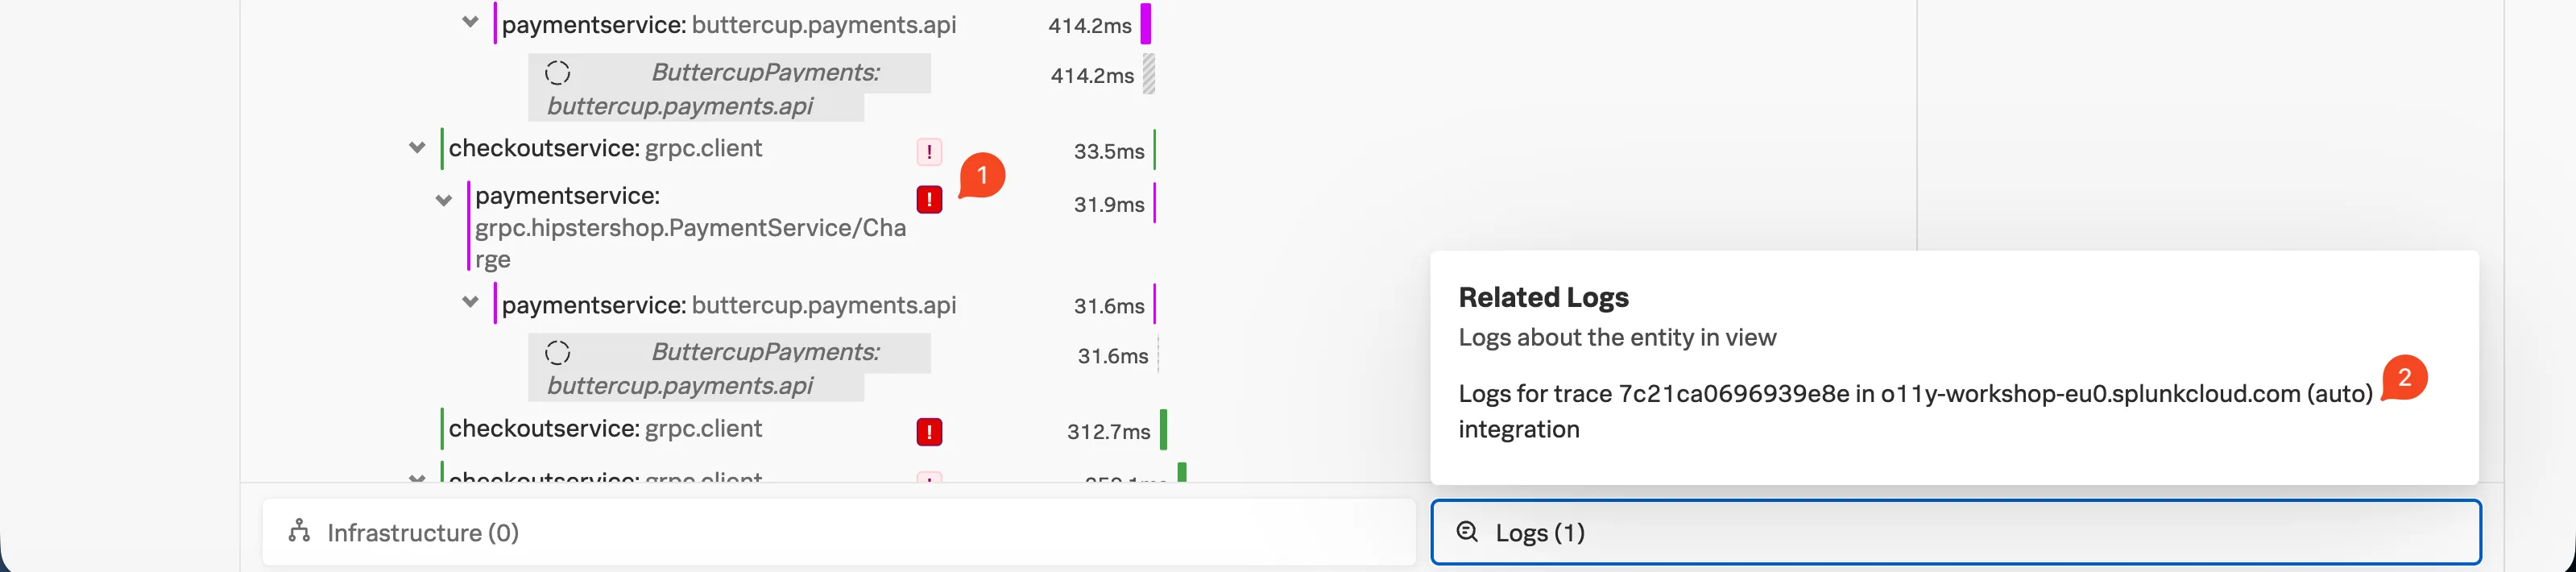Click the magenta timeline bar for the 414.2ms paymentservice span
Viewport: 2576px width, 572px height.
pyautogui.click(x=1146, y=24)
